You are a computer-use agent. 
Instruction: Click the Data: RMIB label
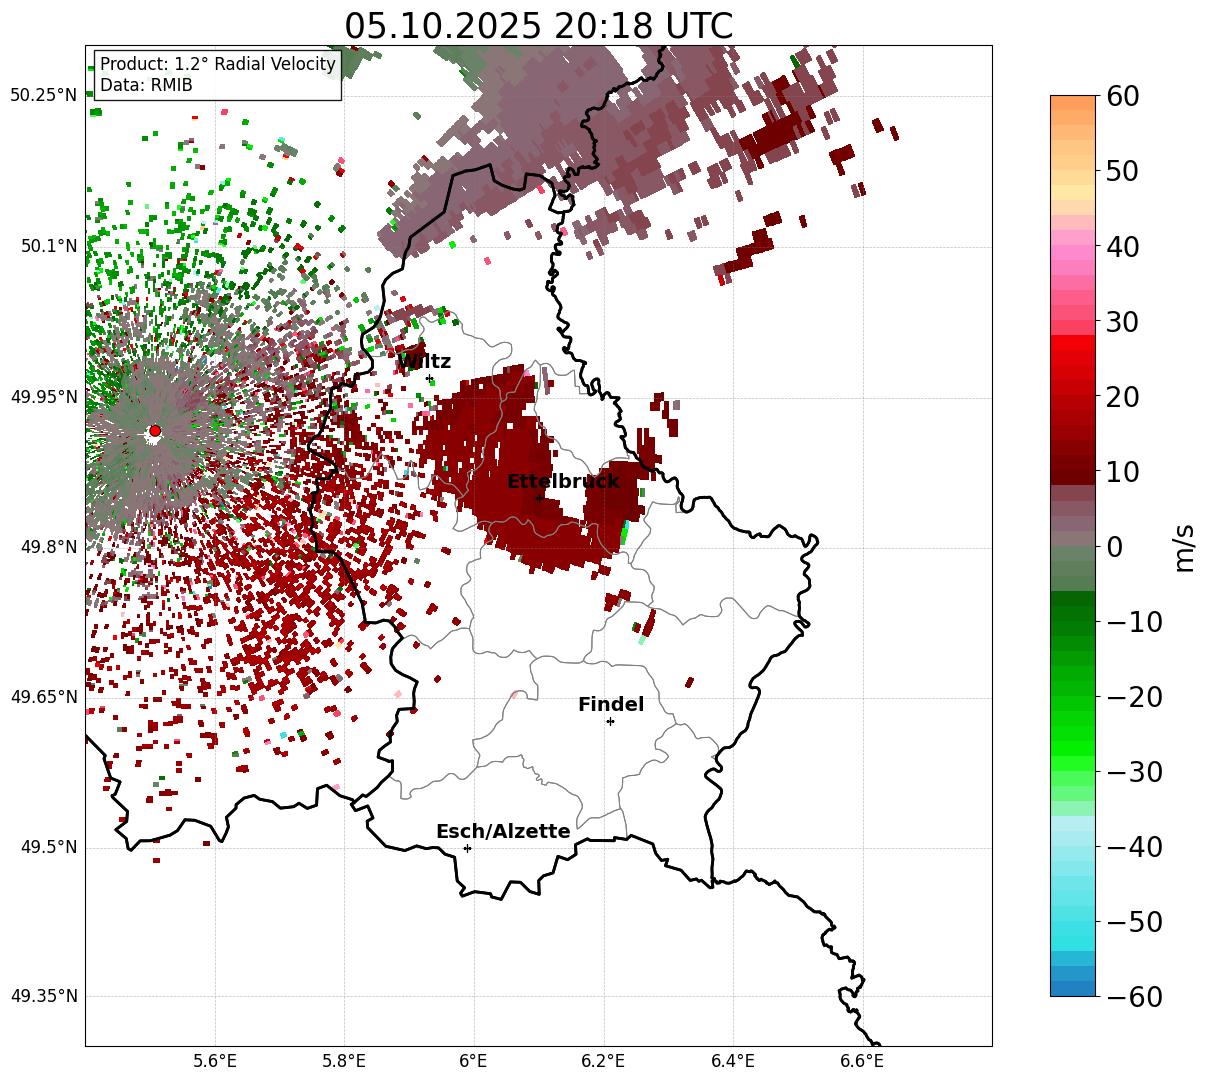click(x=146, y=85)
